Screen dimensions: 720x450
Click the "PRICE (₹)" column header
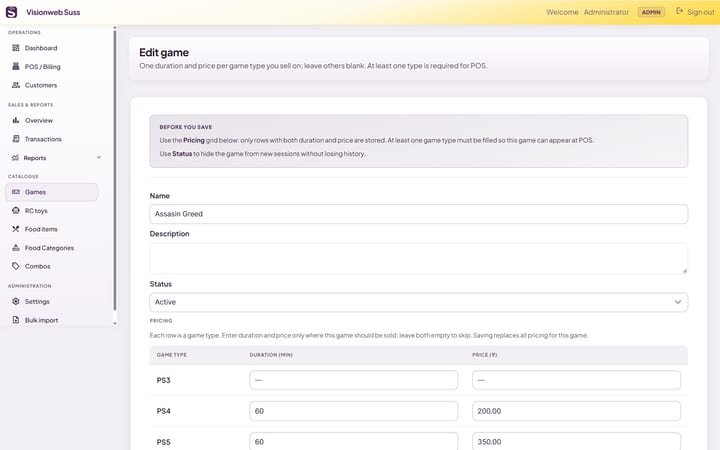pos(484,355)
